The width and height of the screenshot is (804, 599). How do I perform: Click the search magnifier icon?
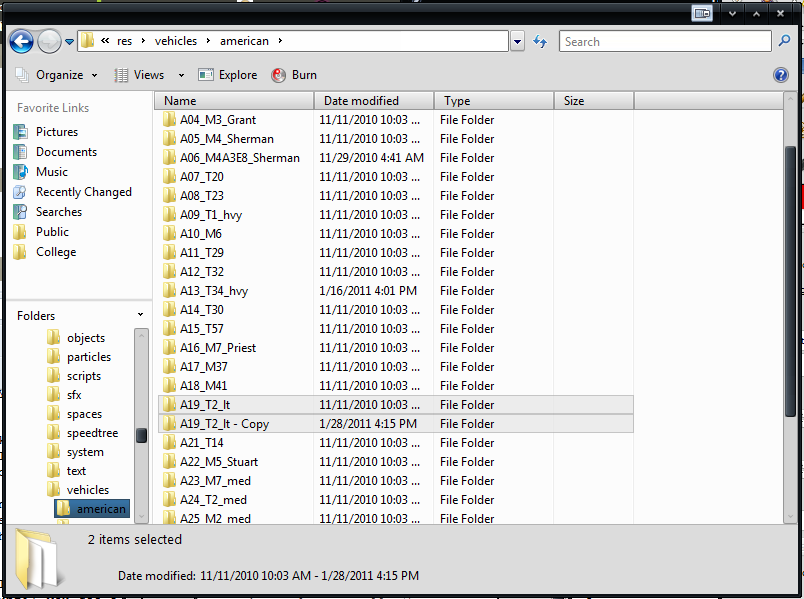[784, 41]
